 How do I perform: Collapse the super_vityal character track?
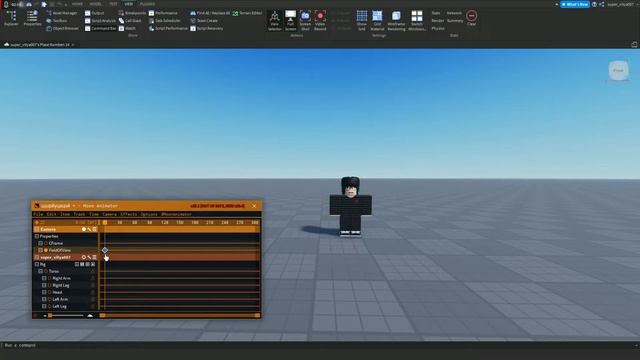pos(37,258)
